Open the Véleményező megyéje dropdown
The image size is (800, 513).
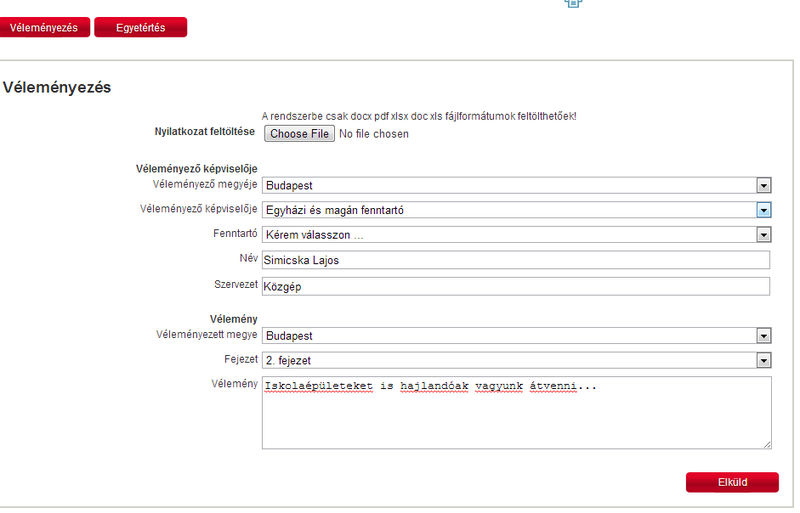(x=516, y=185)
